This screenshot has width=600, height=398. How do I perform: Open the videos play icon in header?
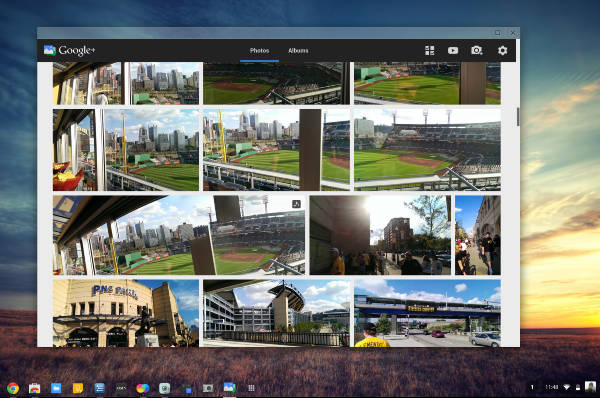[453, 51]
